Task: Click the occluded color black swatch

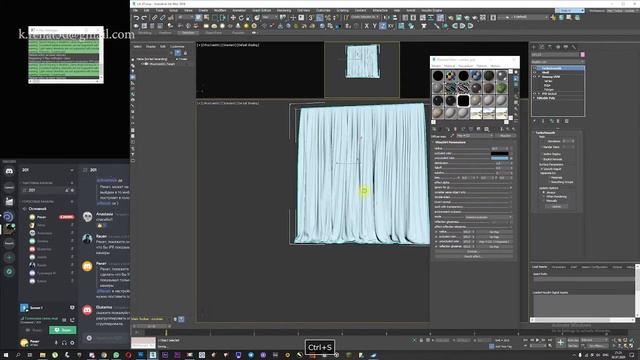Action: (x=500, y=153)
